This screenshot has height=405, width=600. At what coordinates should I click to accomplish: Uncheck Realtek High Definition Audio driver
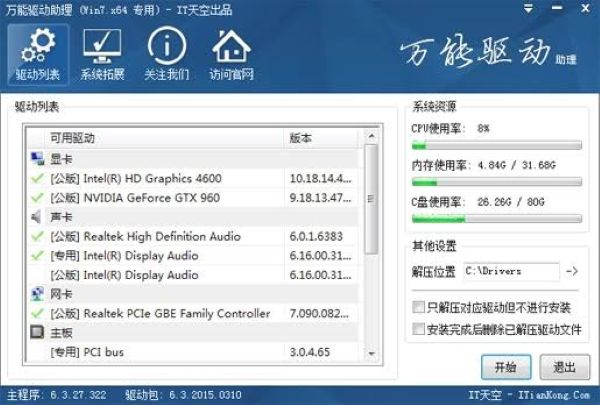[x=38, y=236]
